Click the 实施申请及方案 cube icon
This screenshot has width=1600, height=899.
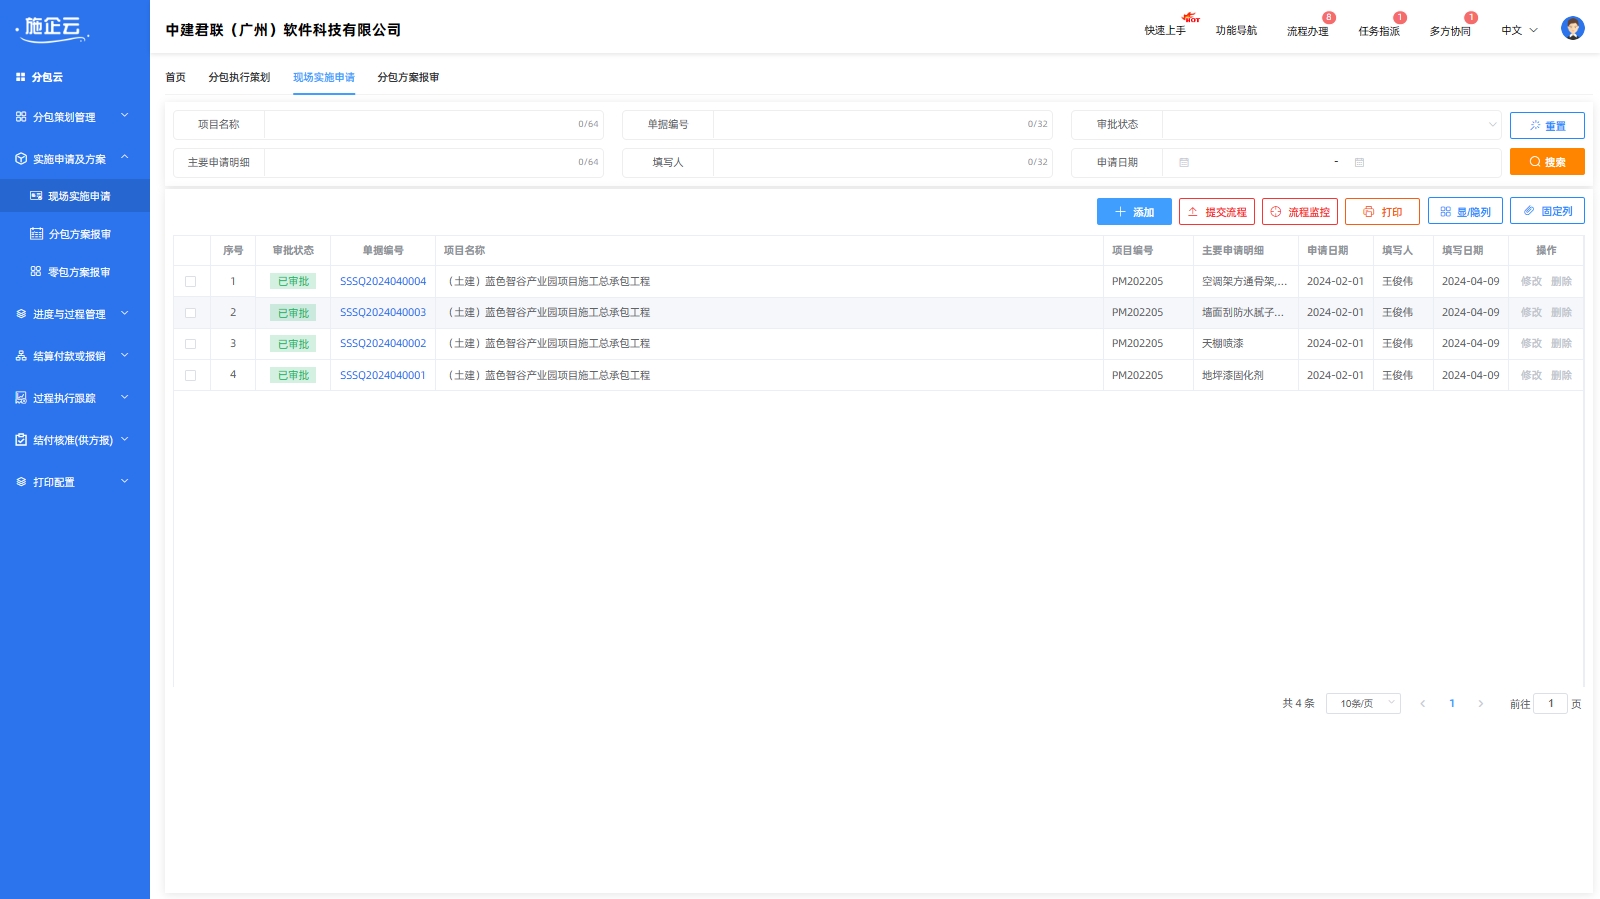point(21,159)
